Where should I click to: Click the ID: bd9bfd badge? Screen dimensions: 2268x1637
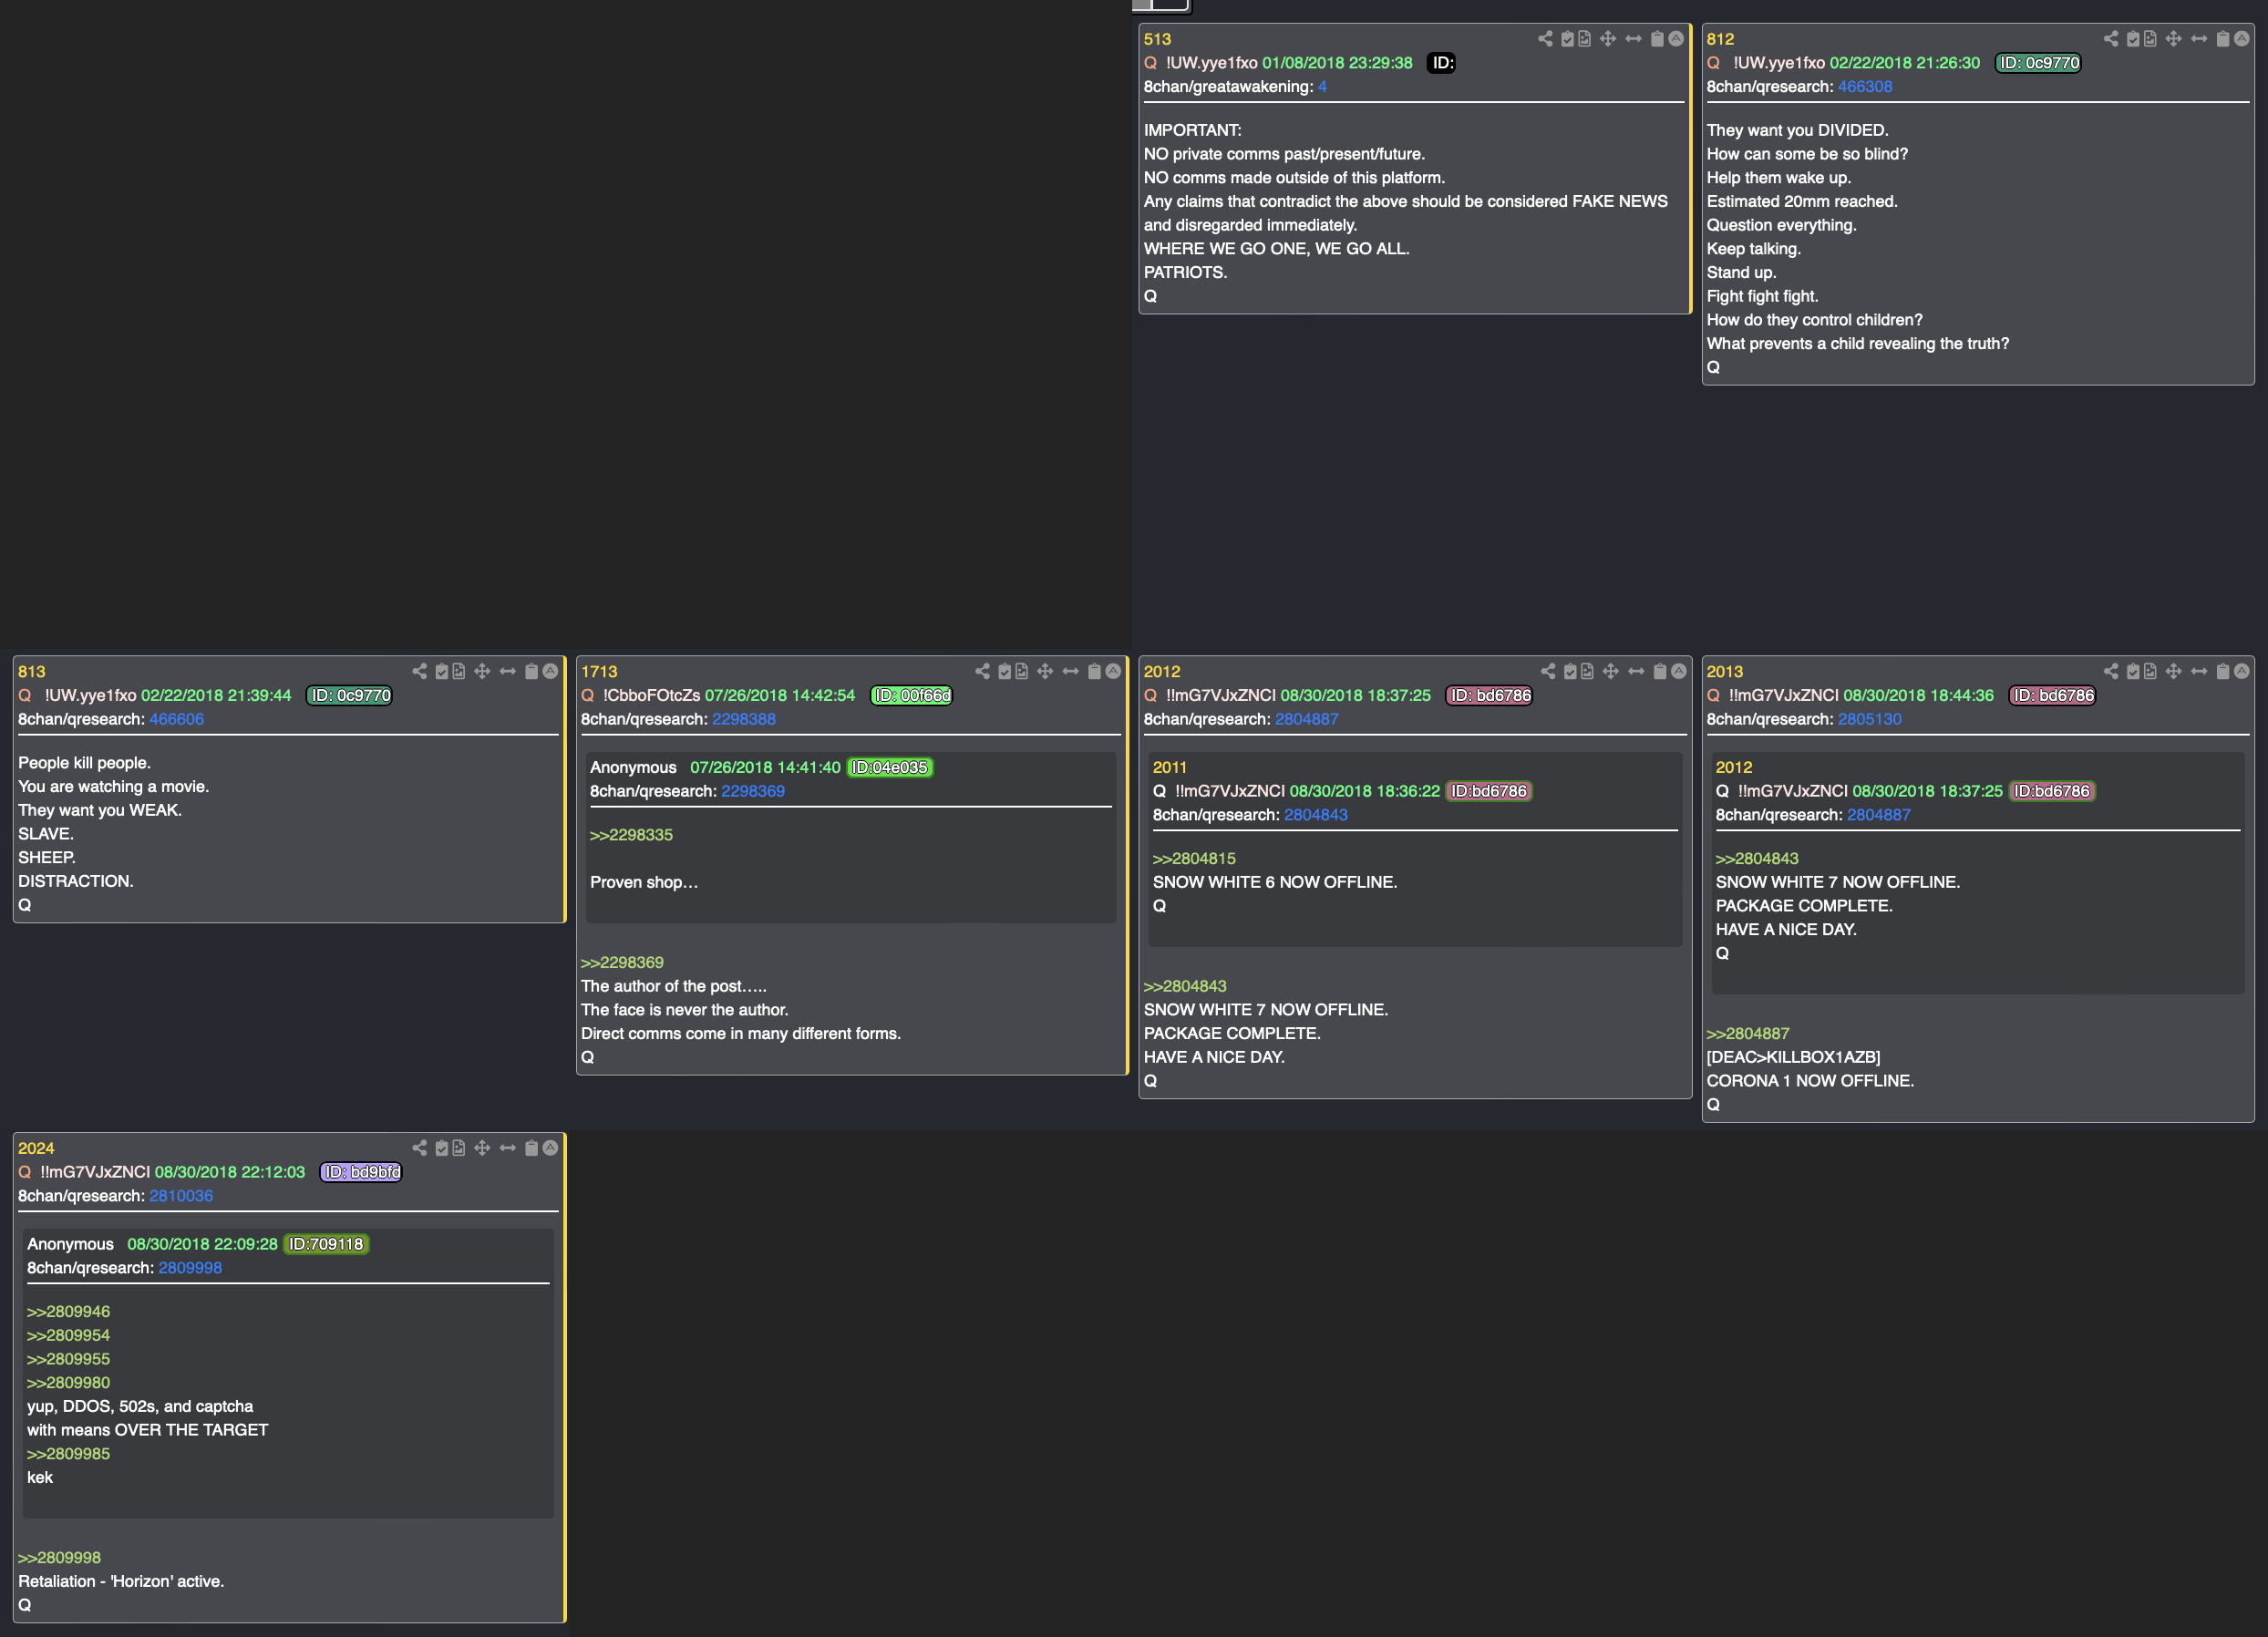360,1172
